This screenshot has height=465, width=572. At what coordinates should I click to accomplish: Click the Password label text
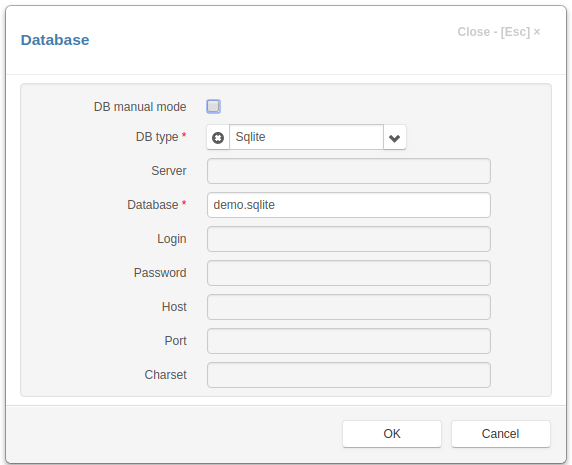[x=160, y=273]
